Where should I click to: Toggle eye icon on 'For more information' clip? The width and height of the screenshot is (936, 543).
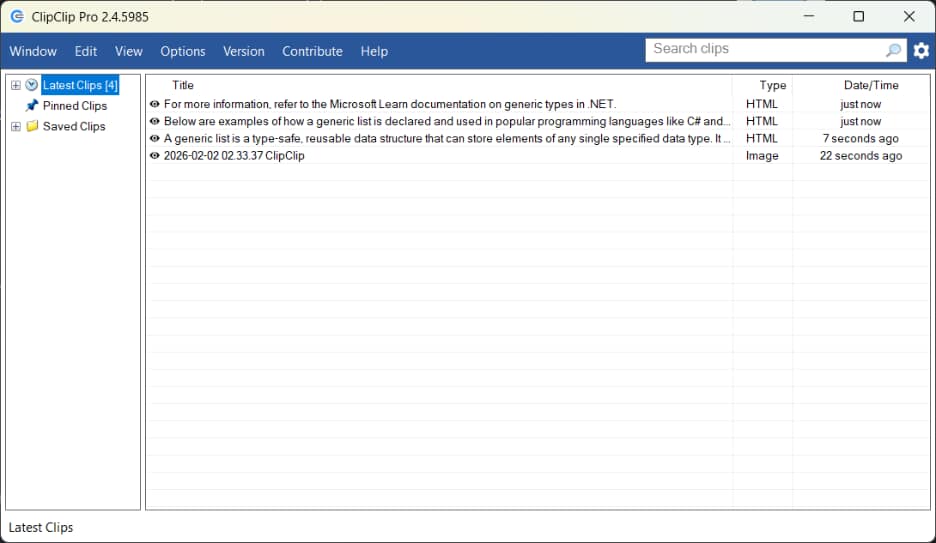click(155, 104)
